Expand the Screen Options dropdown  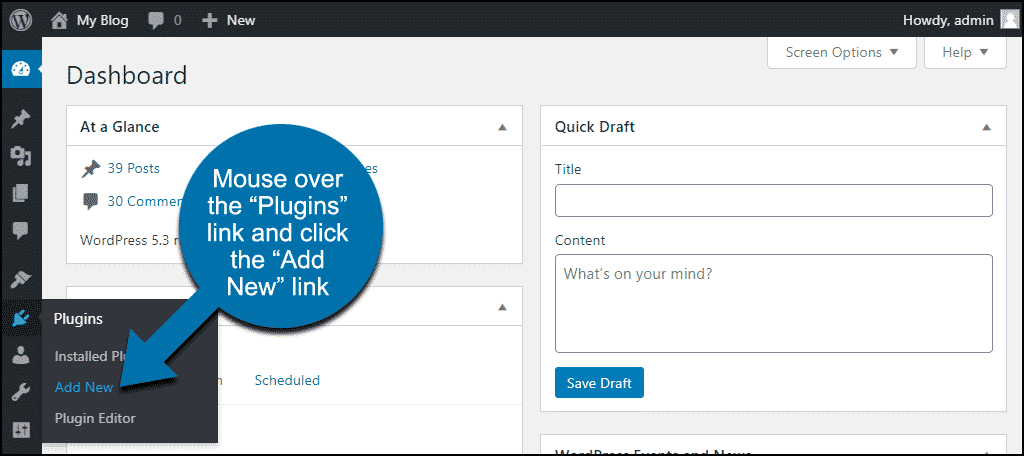(842, 52)
